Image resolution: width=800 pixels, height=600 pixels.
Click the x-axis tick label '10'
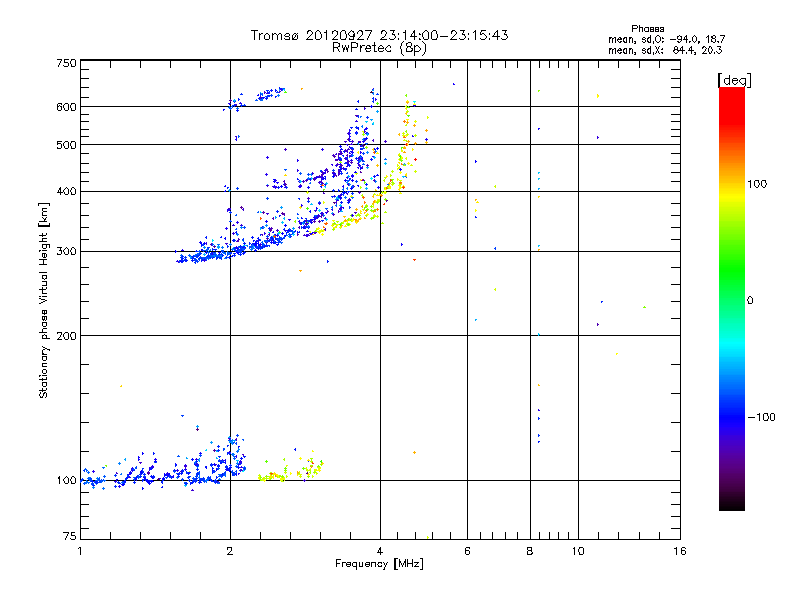(x=578, y=551)
